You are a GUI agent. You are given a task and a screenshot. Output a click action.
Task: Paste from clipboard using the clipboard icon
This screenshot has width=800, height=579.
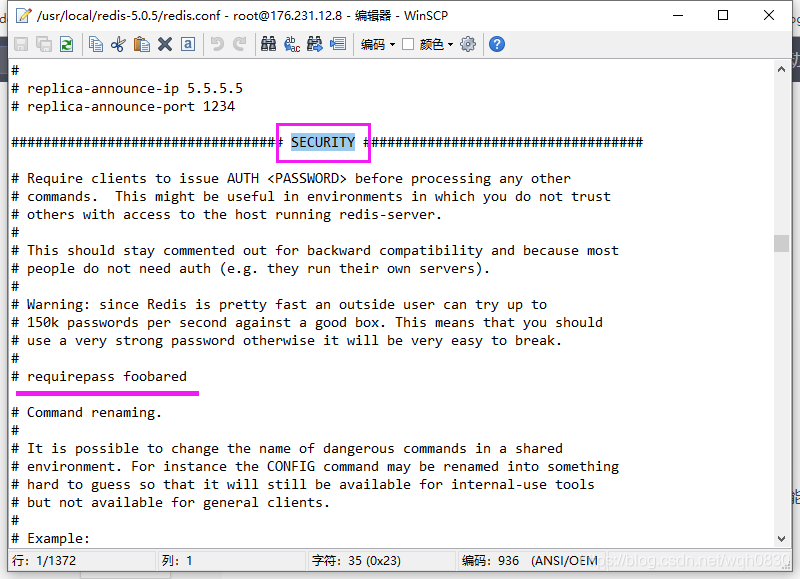tap(141, 44)
